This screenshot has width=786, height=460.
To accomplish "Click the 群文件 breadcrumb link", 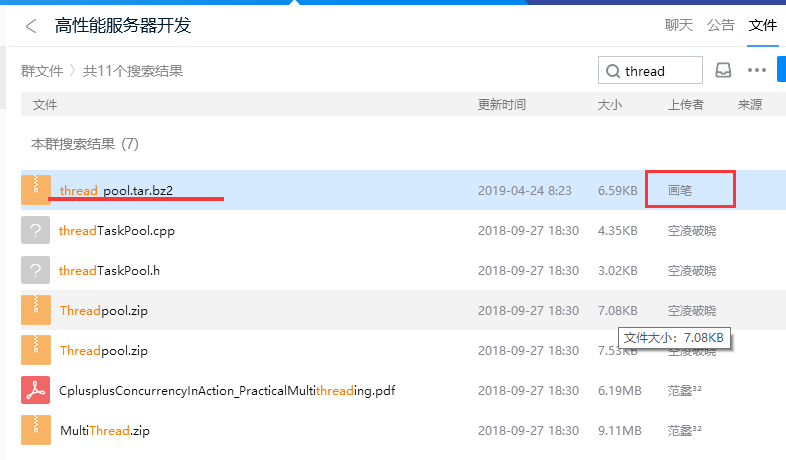I will (x=42, y=71).
